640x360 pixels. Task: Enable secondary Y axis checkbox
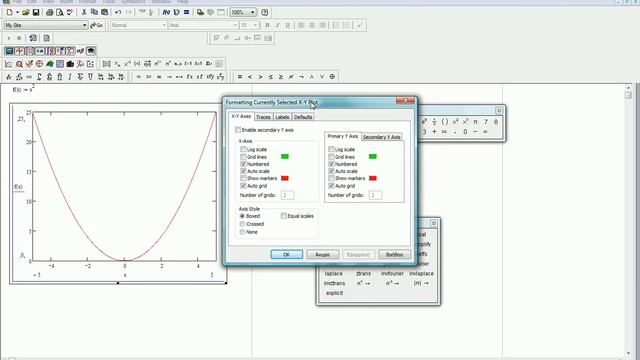tap(238, 130)
